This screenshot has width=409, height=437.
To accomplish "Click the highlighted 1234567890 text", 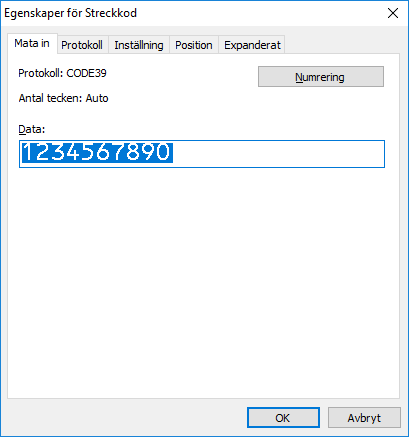I will click(97, 153).
